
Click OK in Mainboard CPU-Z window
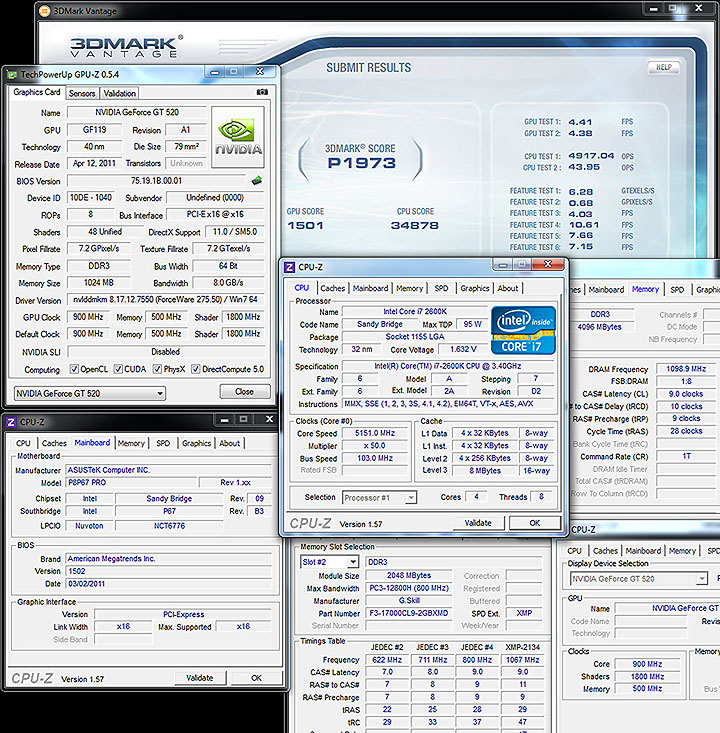tap(256, 677)
